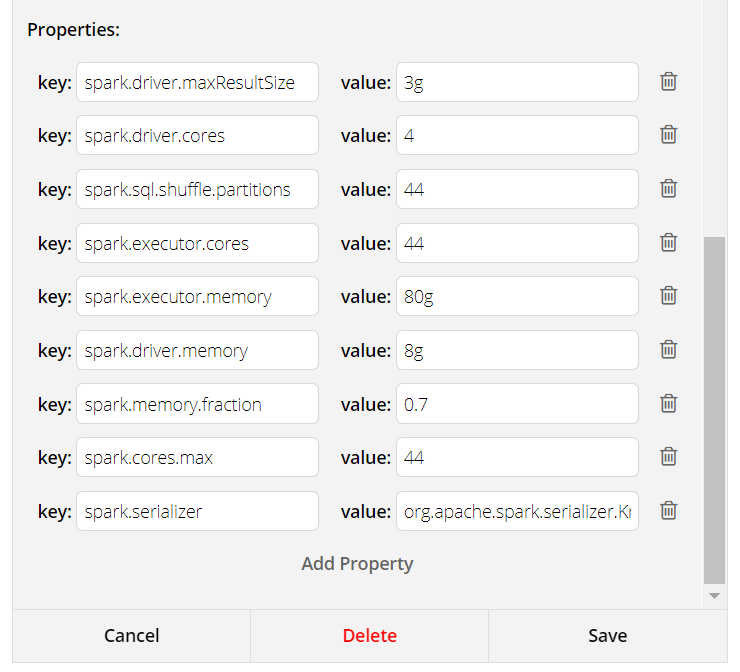The image size is (740, 672).
Task: Save the configuration properties
Action: coord(607,636)
